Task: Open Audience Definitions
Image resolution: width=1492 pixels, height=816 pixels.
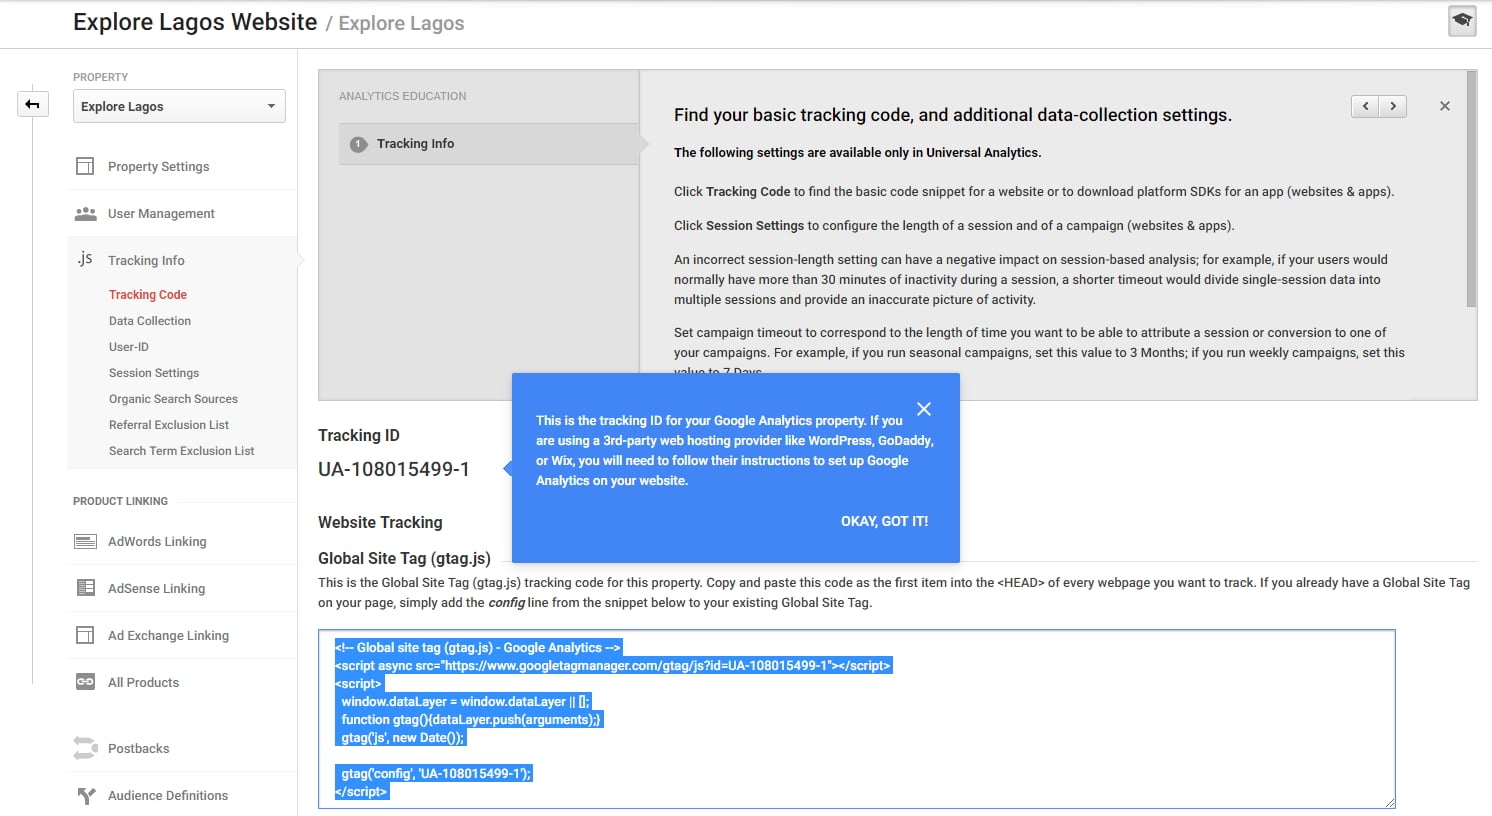Action: [168, 795]
